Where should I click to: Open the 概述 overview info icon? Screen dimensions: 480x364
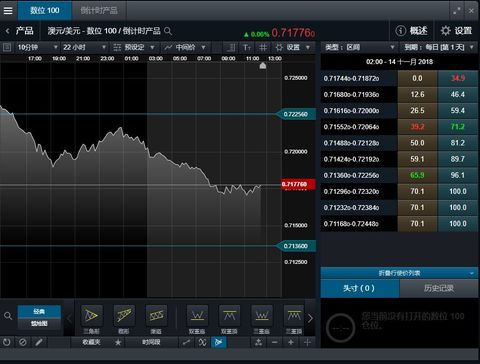[x=400, y=31]
